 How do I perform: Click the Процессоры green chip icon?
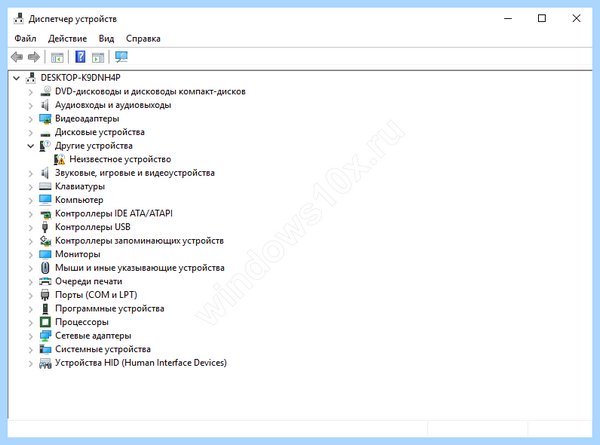[x=45, y=322]
